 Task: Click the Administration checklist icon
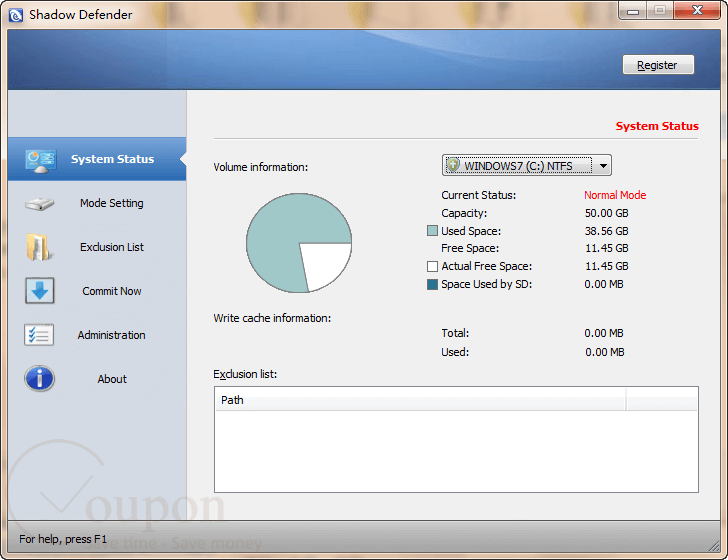(x=39, y=335)
